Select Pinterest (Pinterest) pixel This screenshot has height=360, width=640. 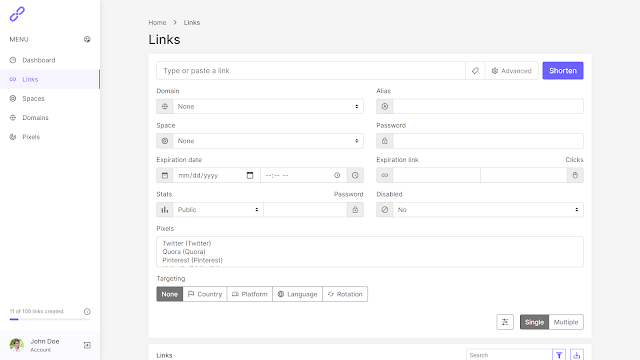coord(193,260)
